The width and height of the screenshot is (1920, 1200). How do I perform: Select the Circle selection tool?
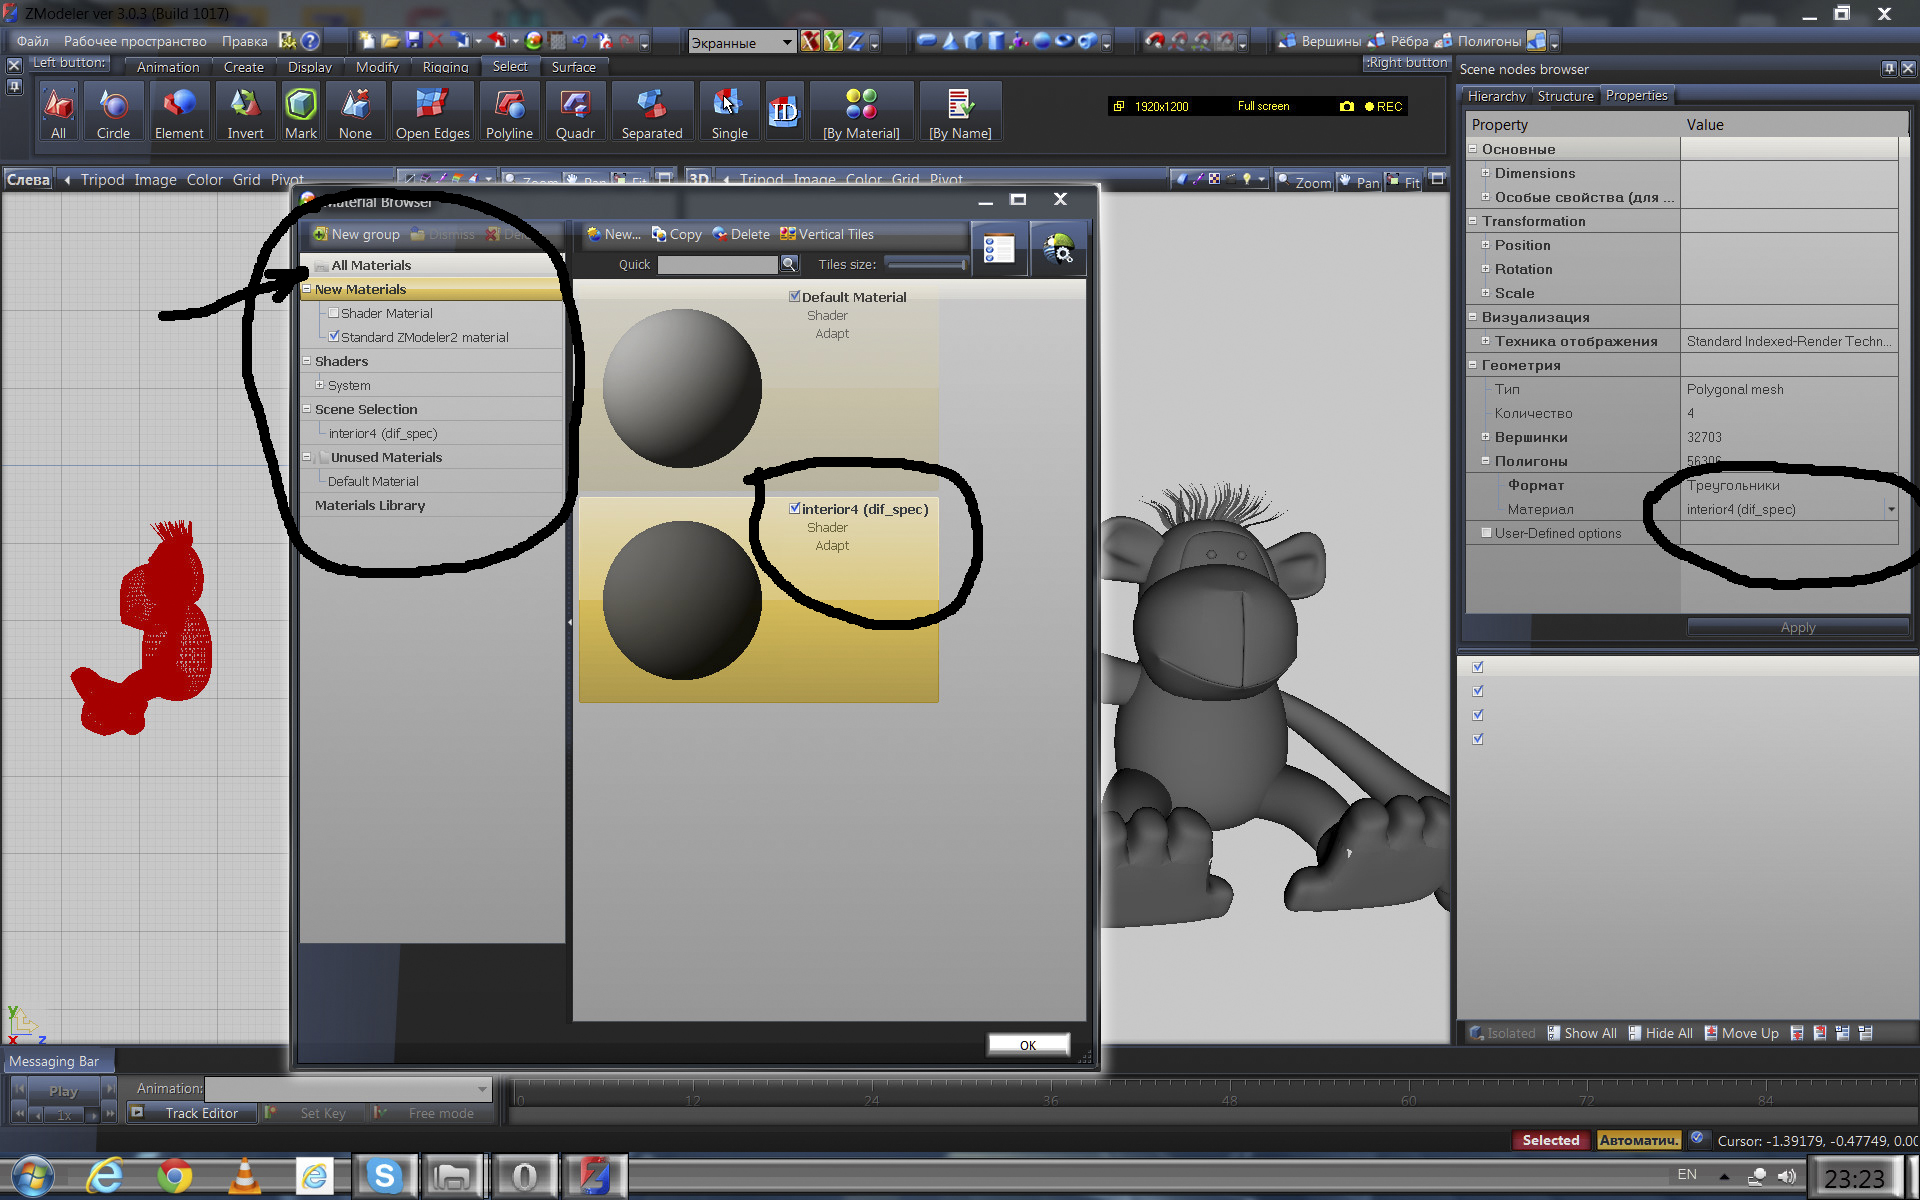113,111
